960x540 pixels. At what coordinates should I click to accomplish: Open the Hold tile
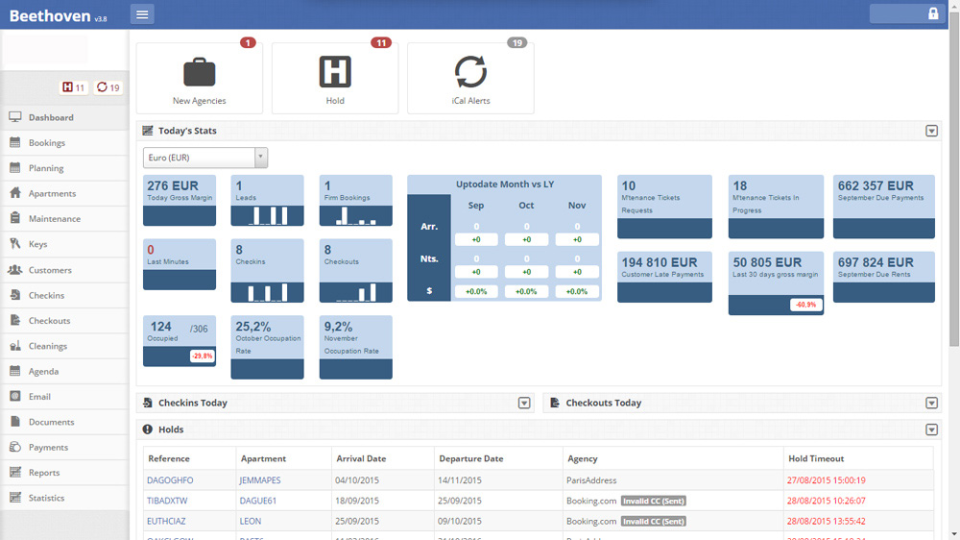tap(335, 78)
